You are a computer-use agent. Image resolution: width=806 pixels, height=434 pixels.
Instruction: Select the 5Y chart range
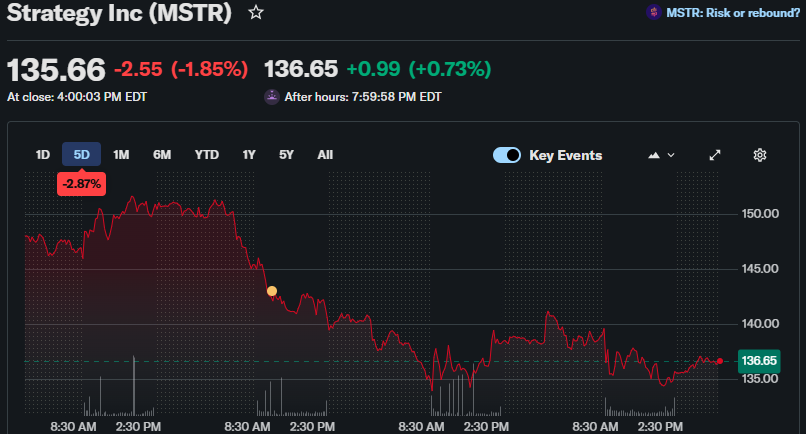tap(286, 155)
